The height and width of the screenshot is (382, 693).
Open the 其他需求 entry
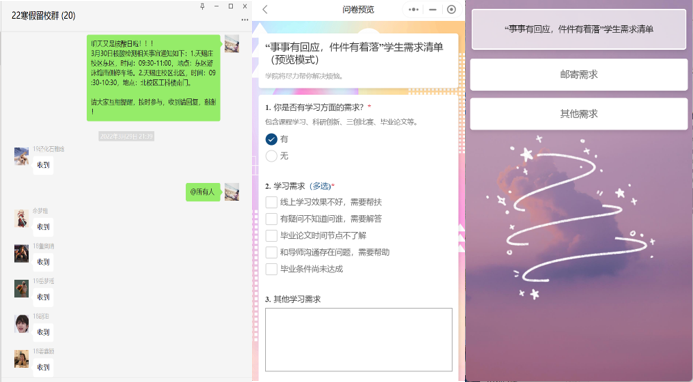pos(579,114)
